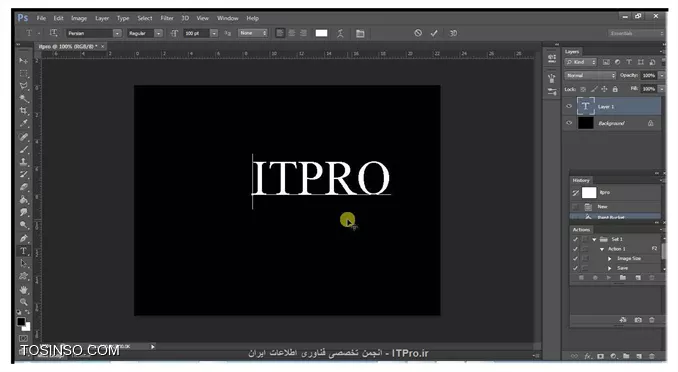The image size is (678, 372).
Task: Toggle Image Size step checkmark
Action: coord(575,258)
